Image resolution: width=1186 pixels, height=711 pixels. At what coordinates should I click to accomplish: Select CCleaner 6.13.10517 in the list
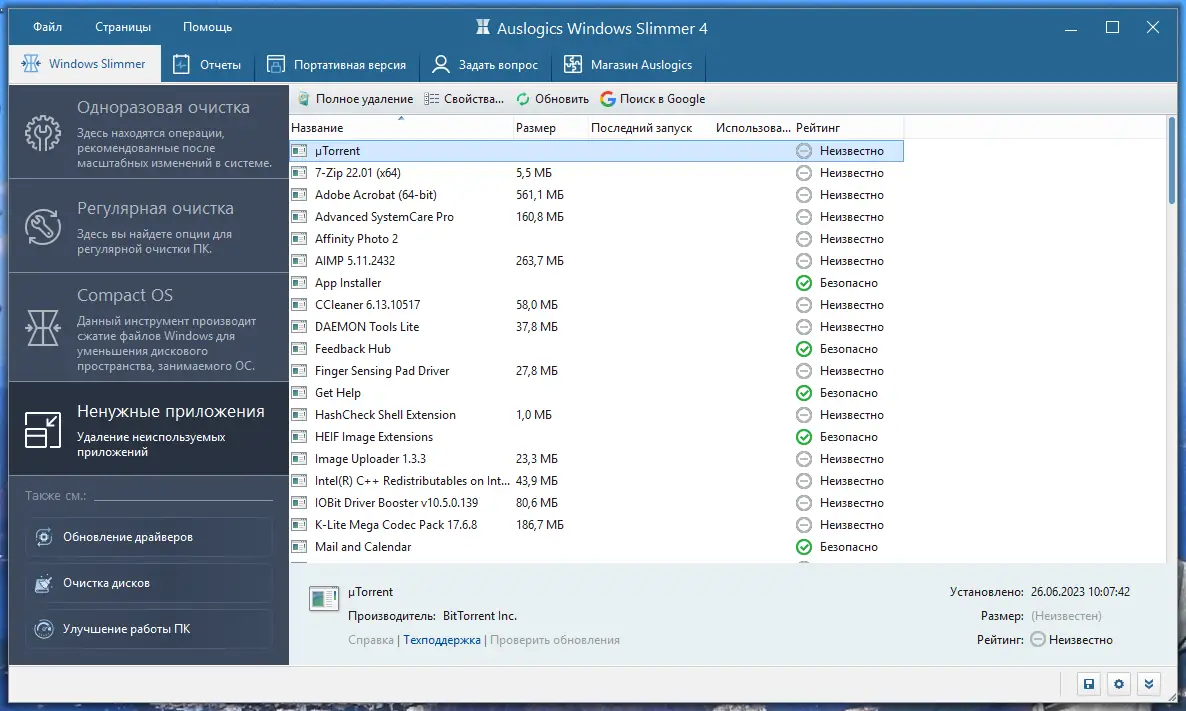click(365, 304)
